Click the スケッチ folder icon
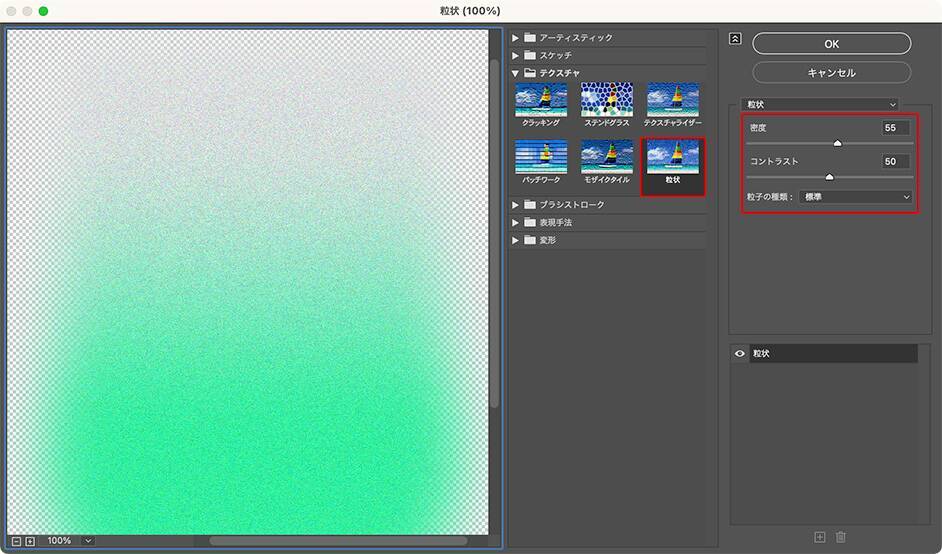The width and height of the screenshot is (942, 554). pos(530,55)
